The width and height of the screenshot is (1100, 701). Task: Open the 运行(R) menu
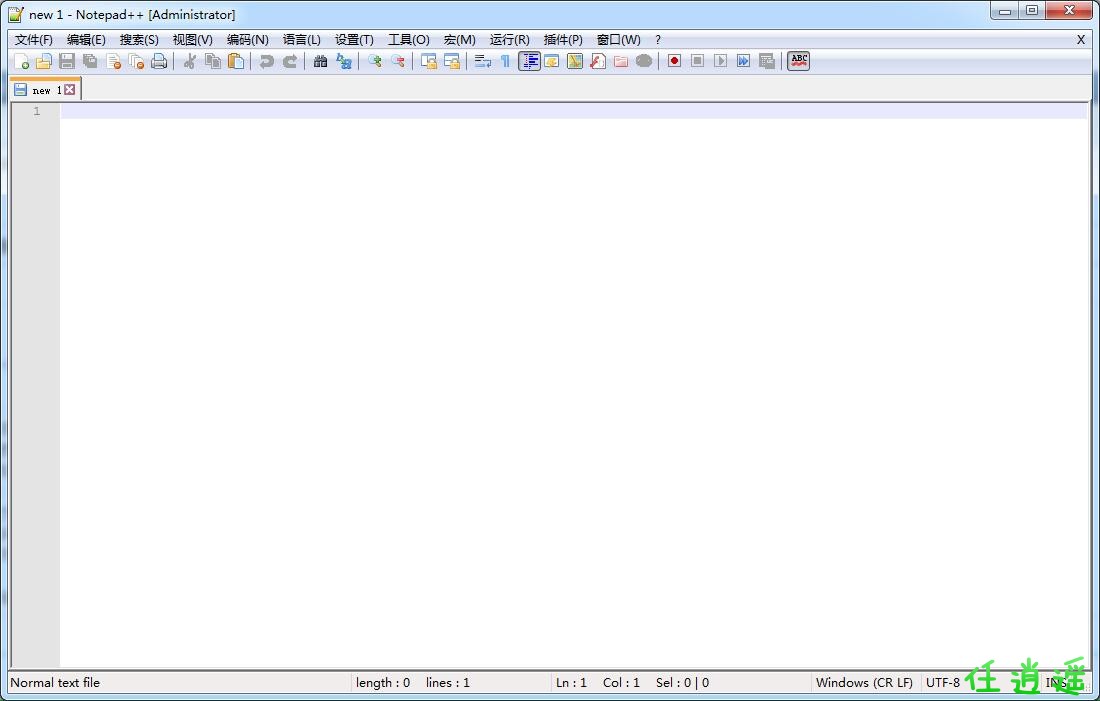click(509, 40)
